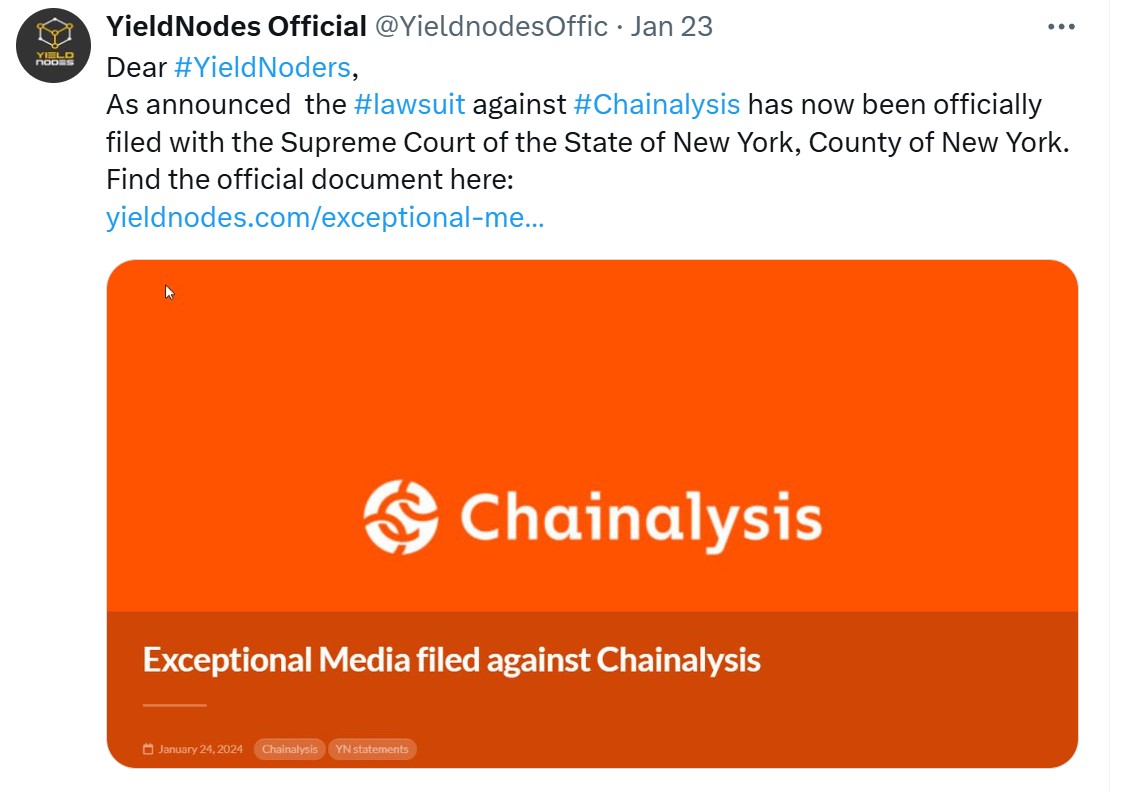Open the yieldnodes.com/exceptional-me… link
Screen dimensions: 1140x792
325,217
